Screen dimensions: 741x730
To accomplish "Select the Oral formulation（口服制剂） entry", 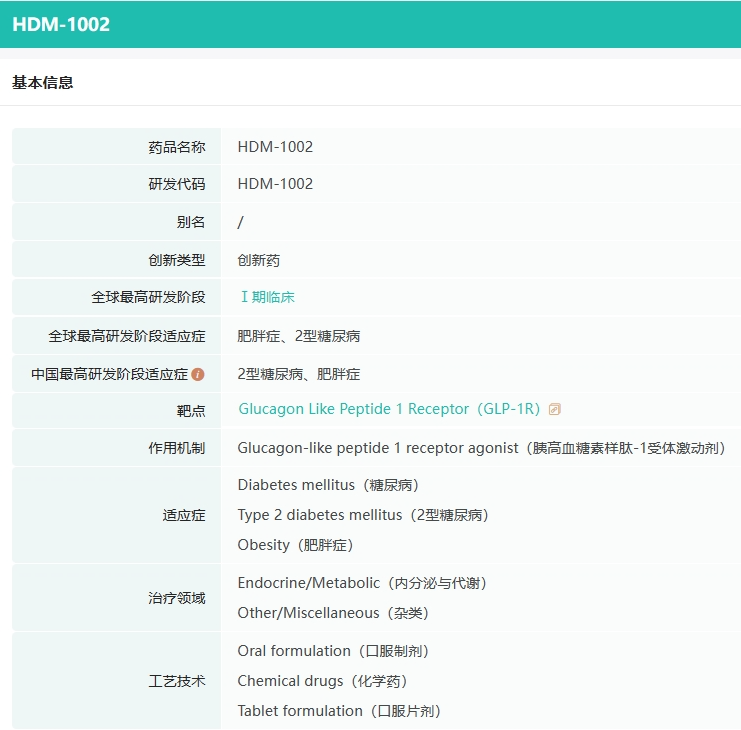I will (333, 651).
